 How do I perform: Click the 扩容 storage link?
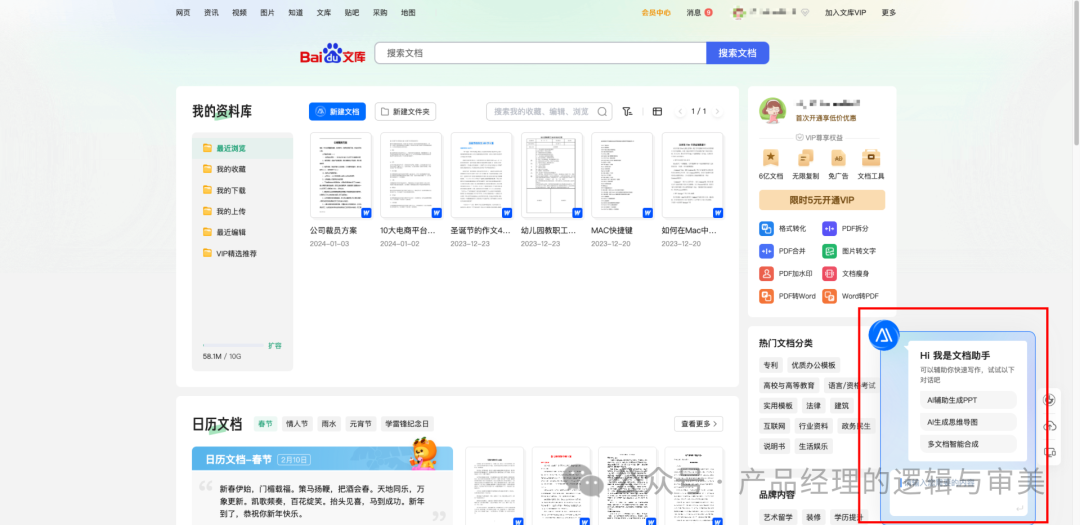pyautogui.click(x=274, y=345)
